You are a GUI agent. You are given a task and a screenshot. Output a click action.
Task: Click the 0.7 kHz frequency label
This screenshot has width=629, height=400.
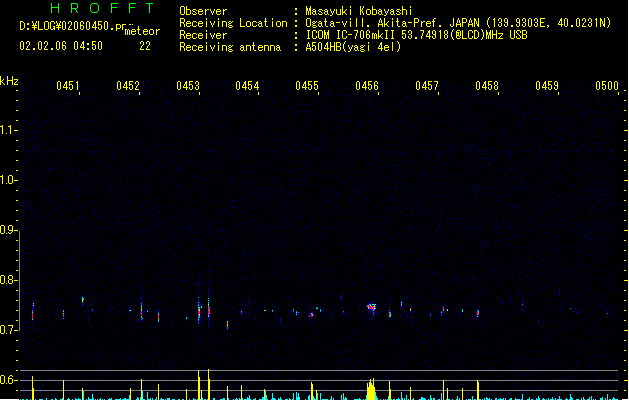click(8, 330)
